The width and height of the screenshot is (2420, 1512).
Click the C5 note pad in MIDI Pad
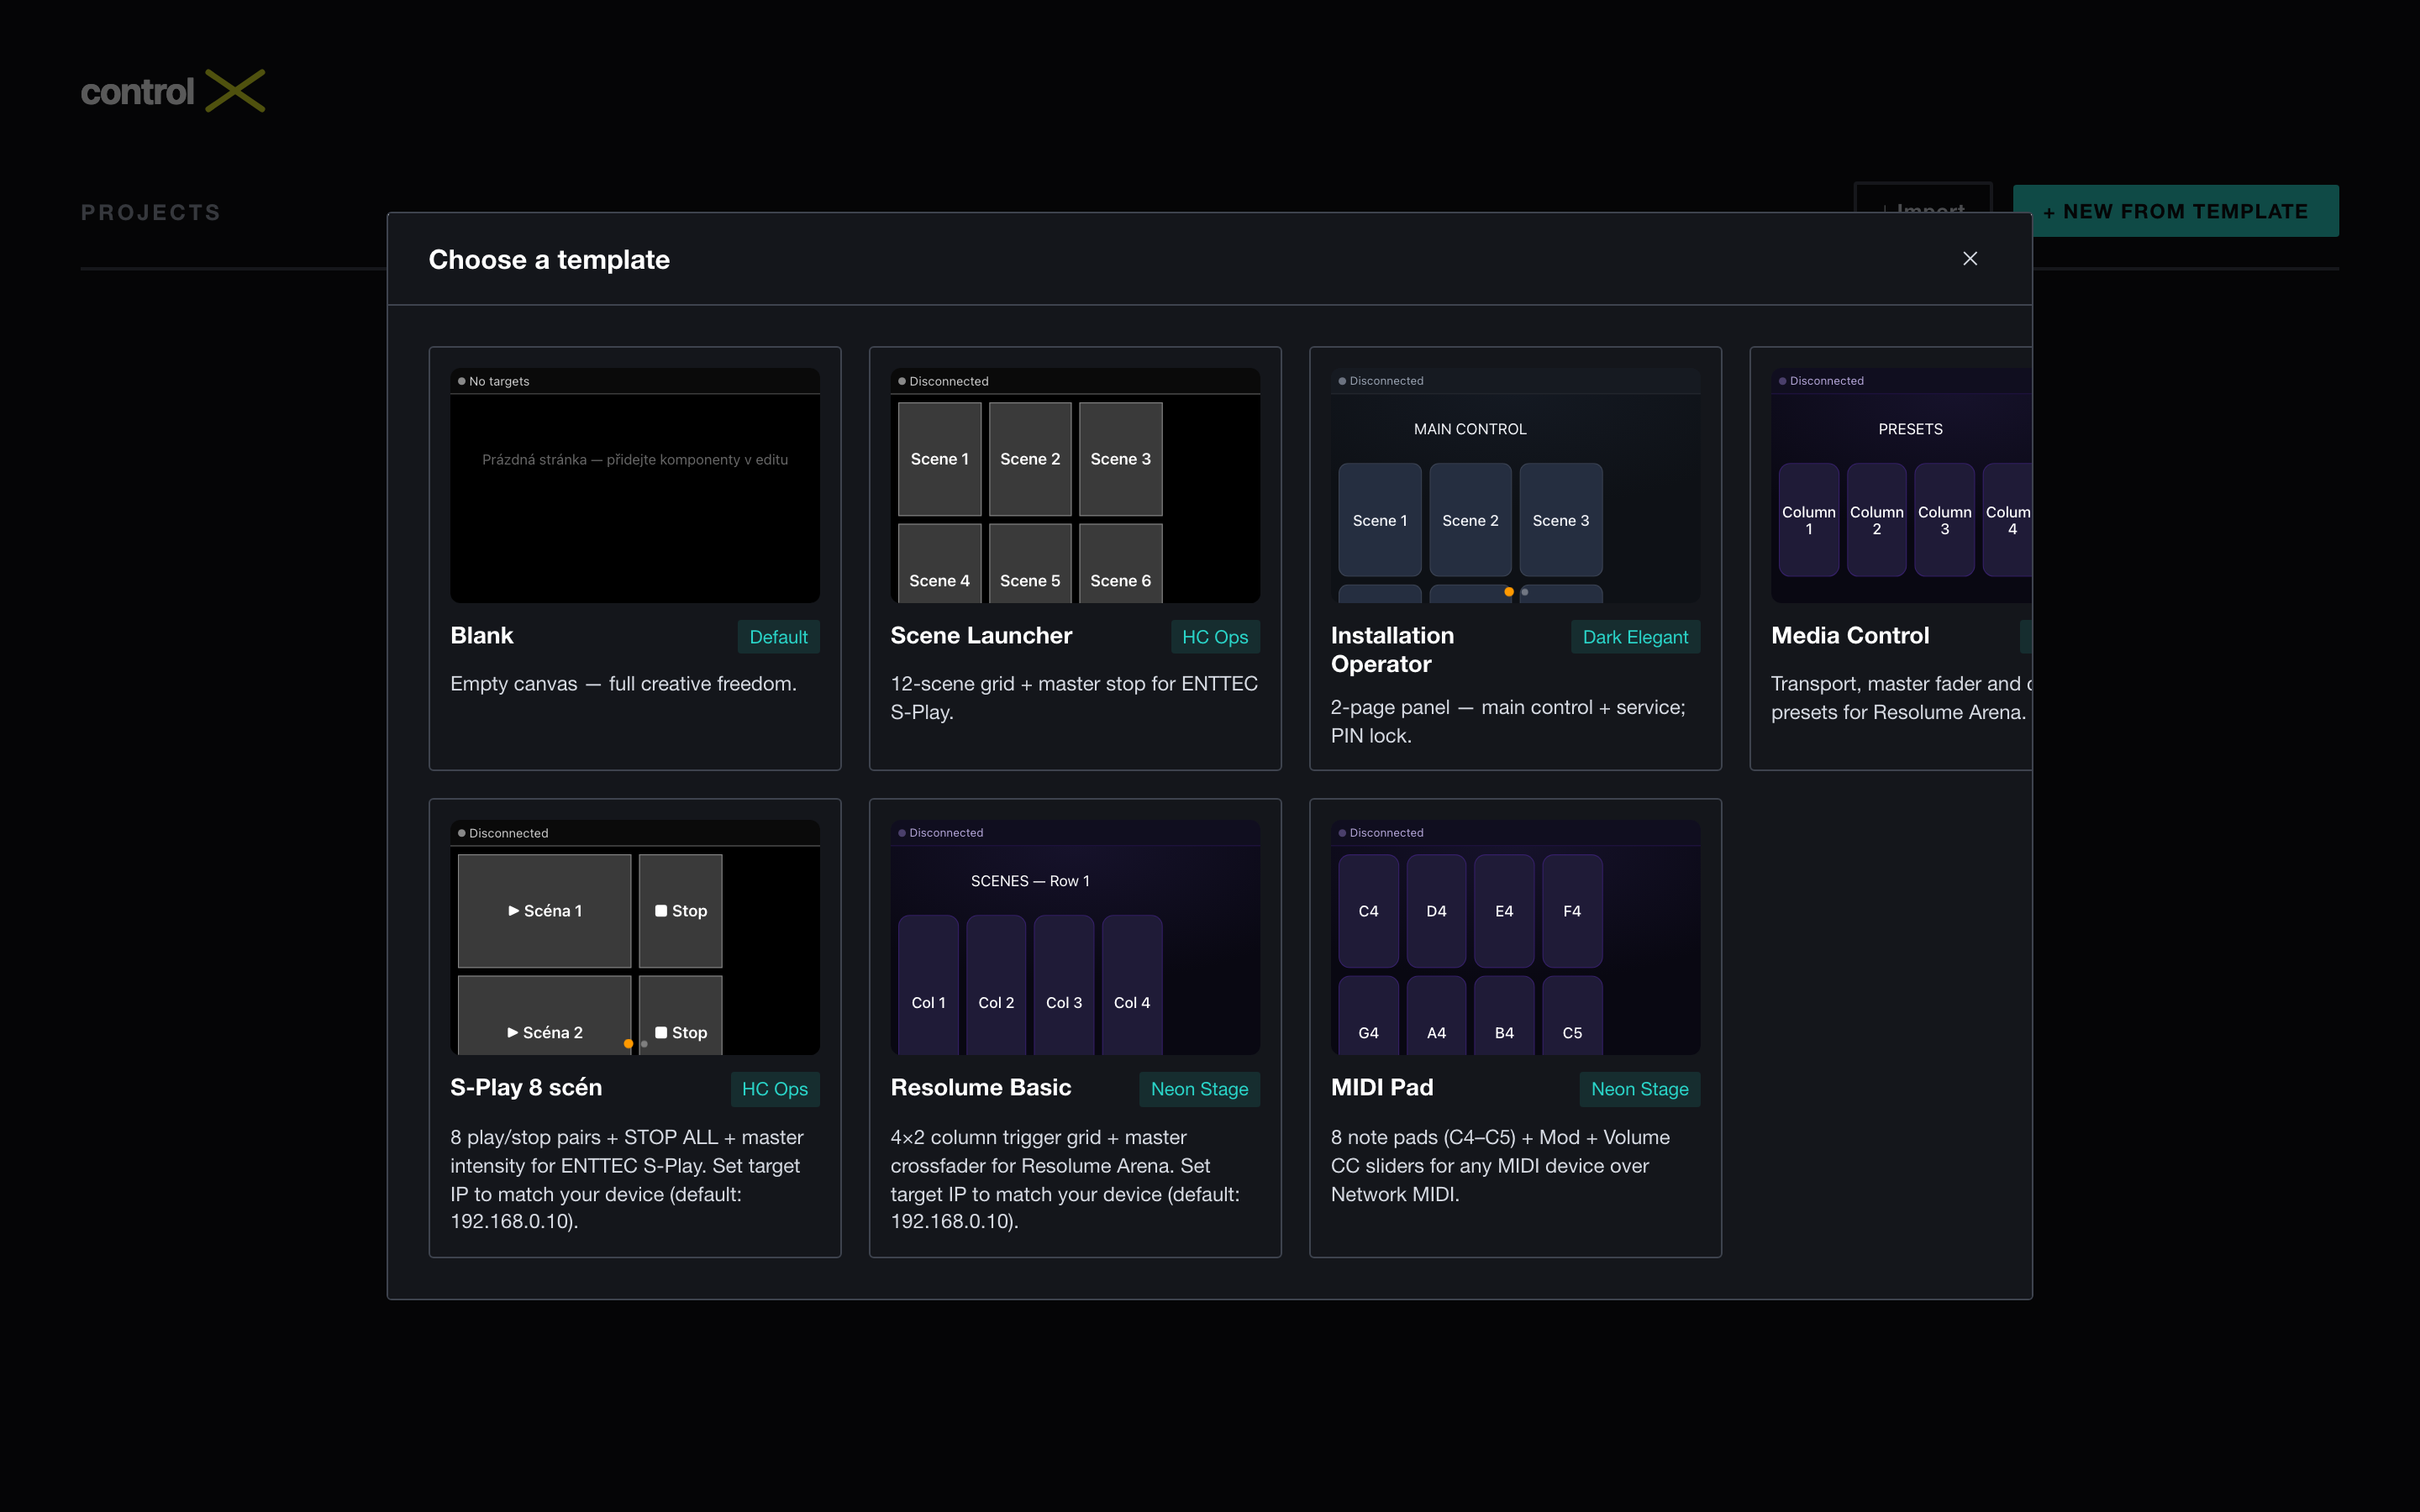click(1572, 1016)
